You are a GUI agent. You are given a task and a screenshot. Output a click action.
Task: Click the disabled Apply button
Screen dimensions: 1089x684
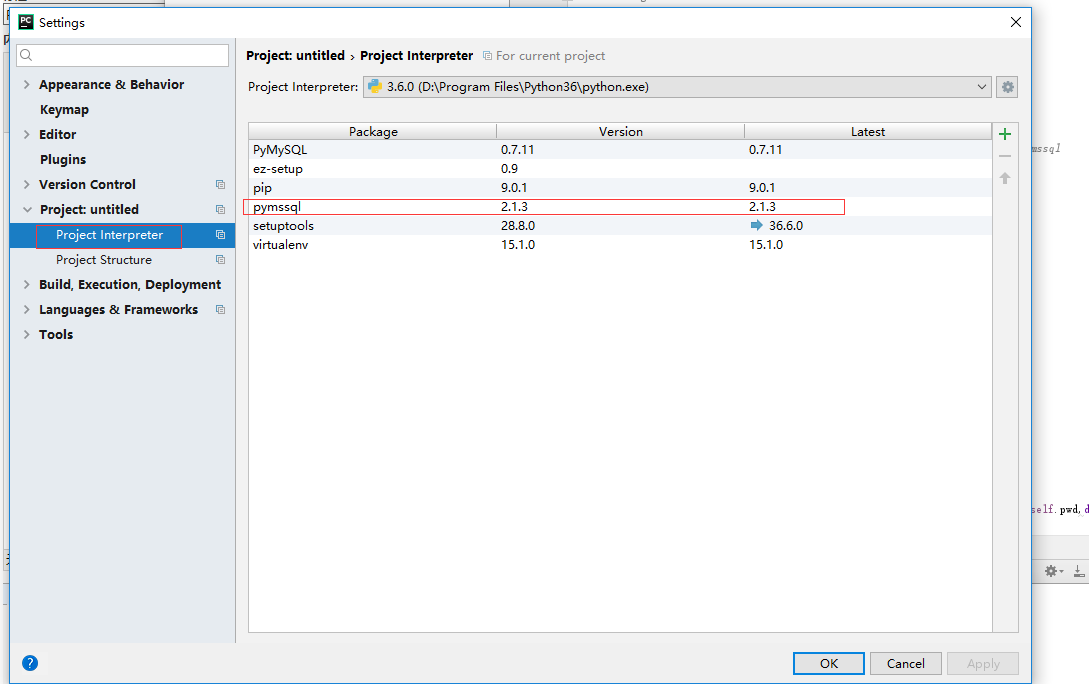click(983, 663)
